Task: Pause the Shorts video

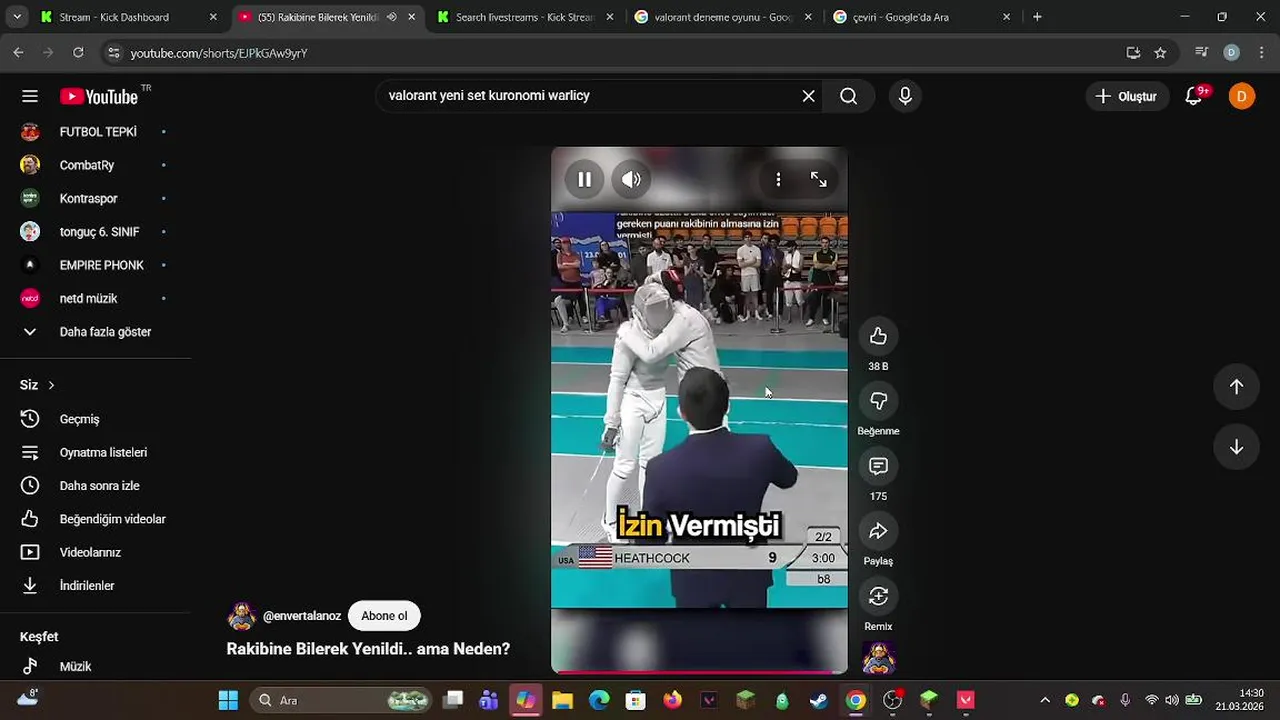Action: [x=584, y=180]
